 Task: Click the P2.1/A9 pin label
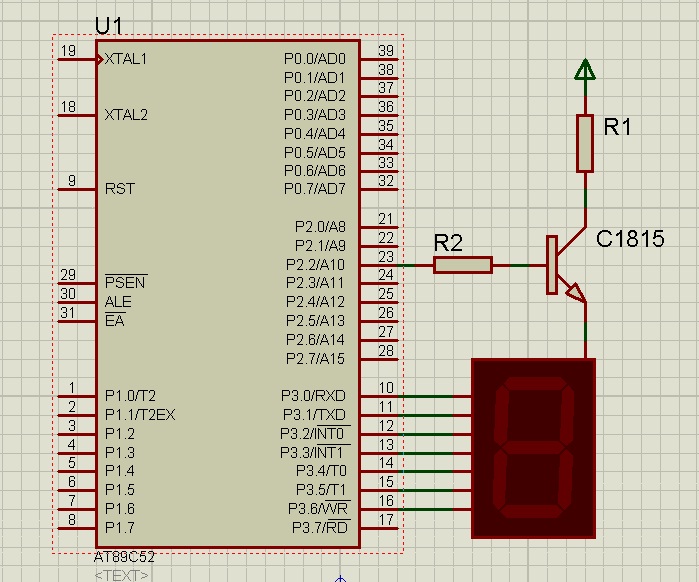pos(320,246)
